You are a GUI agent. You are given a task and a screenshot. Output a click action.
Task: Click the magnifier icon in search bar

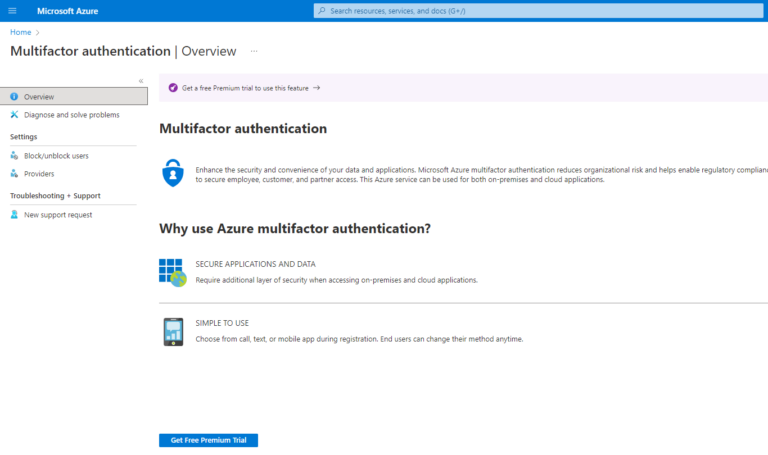[322, 11]
